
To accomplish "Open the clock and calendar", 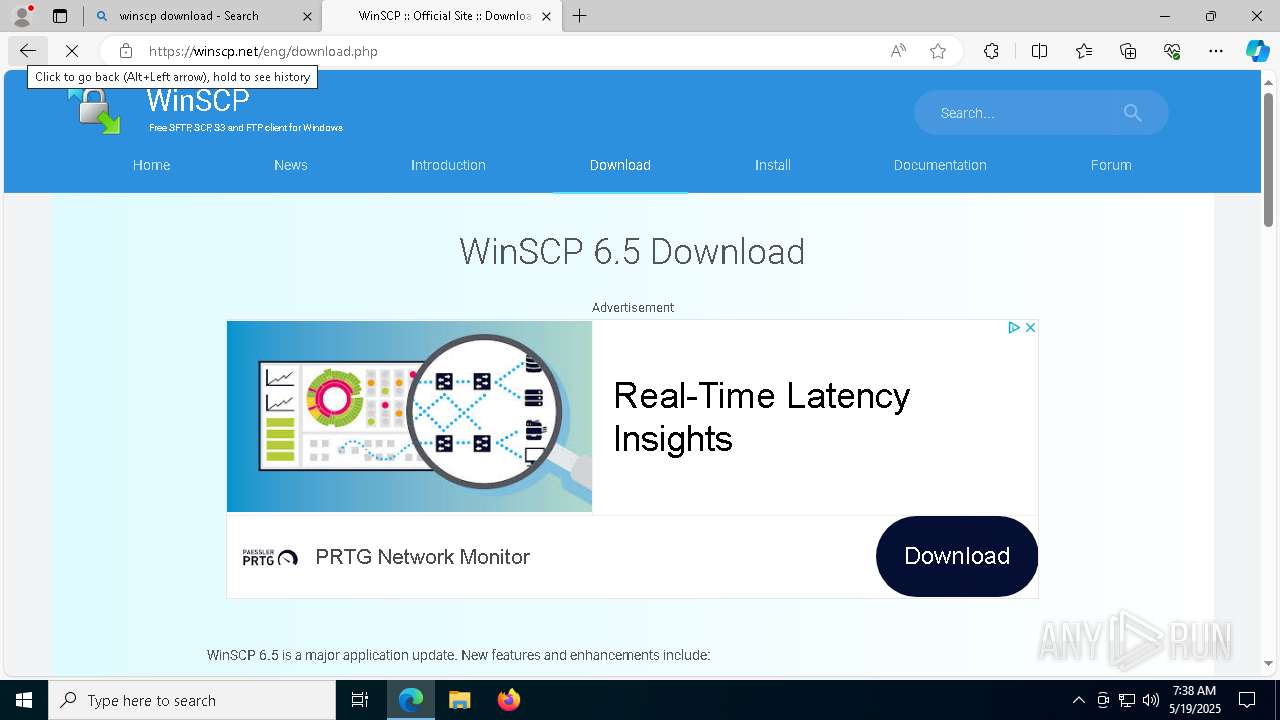I will (x=1194, y=700).
